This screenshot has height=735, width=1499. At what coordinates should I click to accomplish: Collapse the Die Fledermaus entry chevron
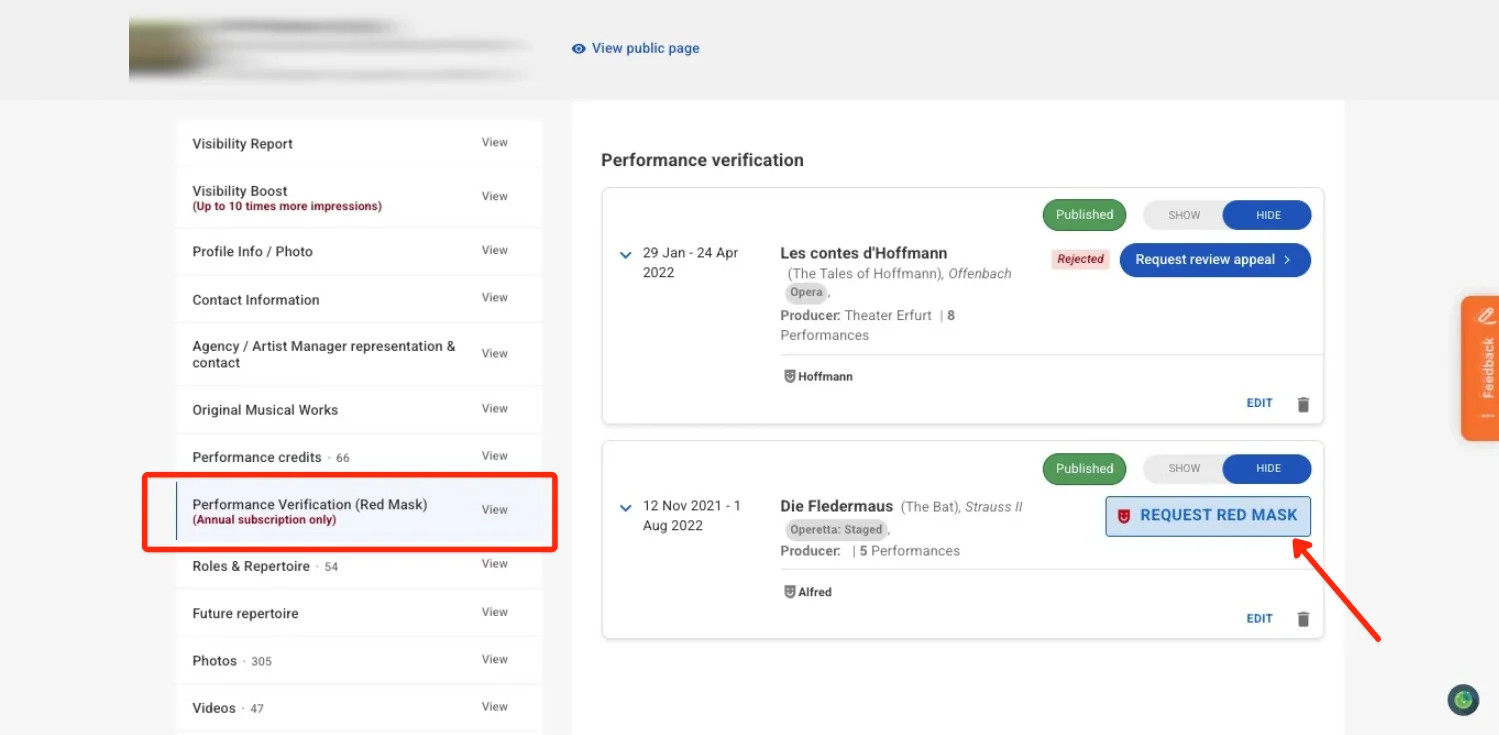(x=626, y=508)
